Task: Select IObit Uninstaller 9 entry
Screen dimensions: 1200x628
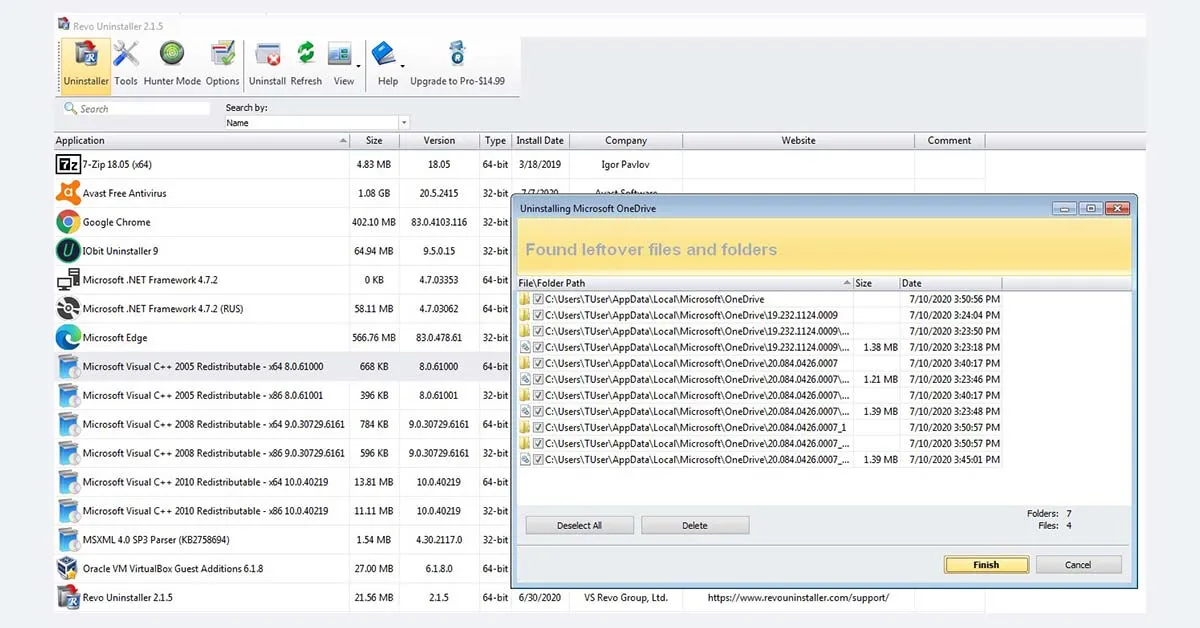Action: [x=120, y=251]
